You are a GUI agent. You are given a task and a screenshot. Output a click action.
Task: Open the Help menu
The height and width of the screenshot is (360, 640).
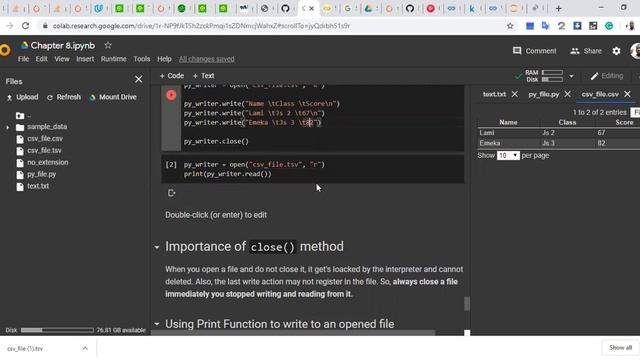pyautogui.click(x=164, y=59)
